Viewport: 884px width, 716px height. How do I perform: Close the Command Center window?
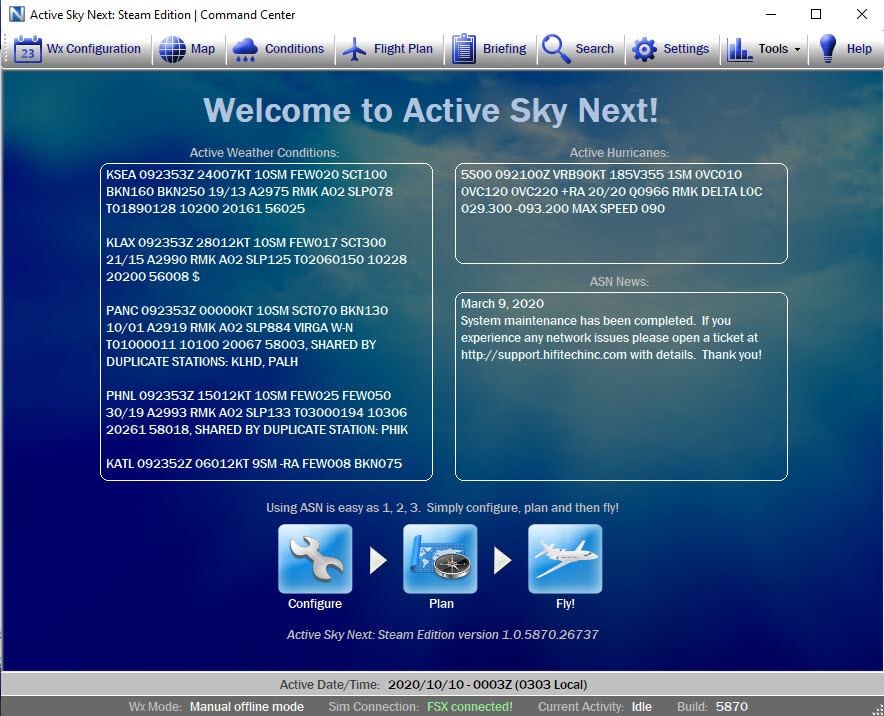[x=861, y=15]
